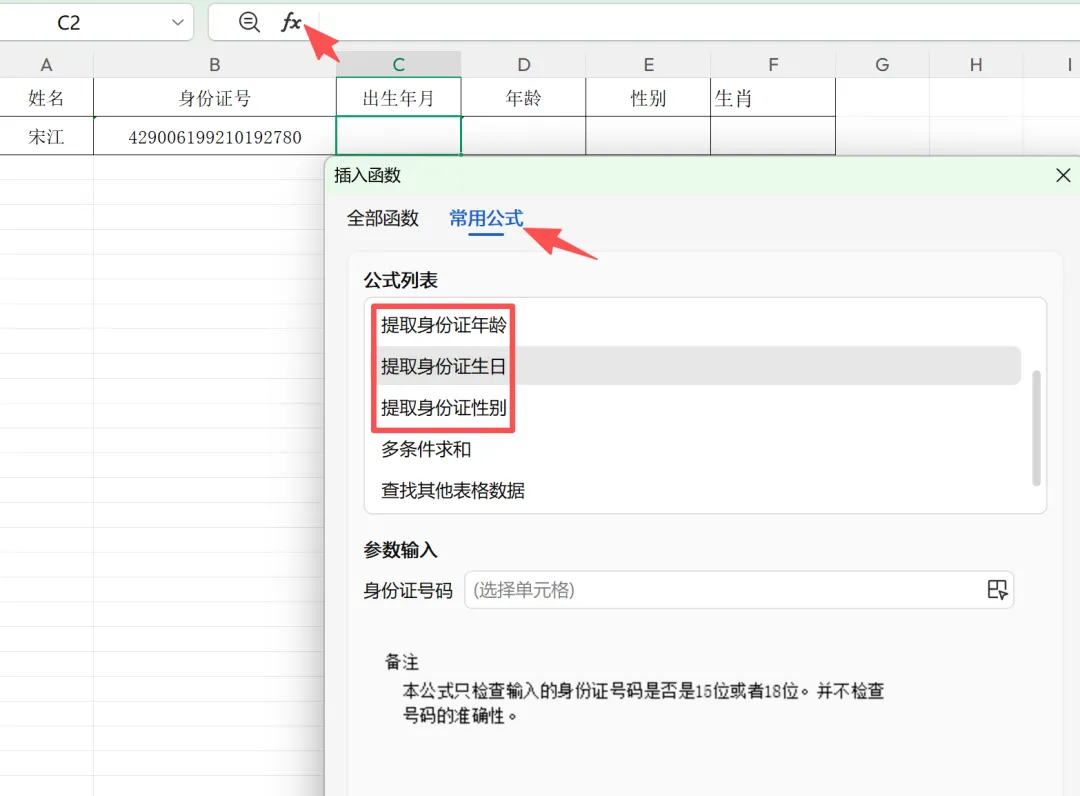Click the 性别 header cell
Image resolution: width=1080 pixels, height=796 pixels.
point(648,97)
